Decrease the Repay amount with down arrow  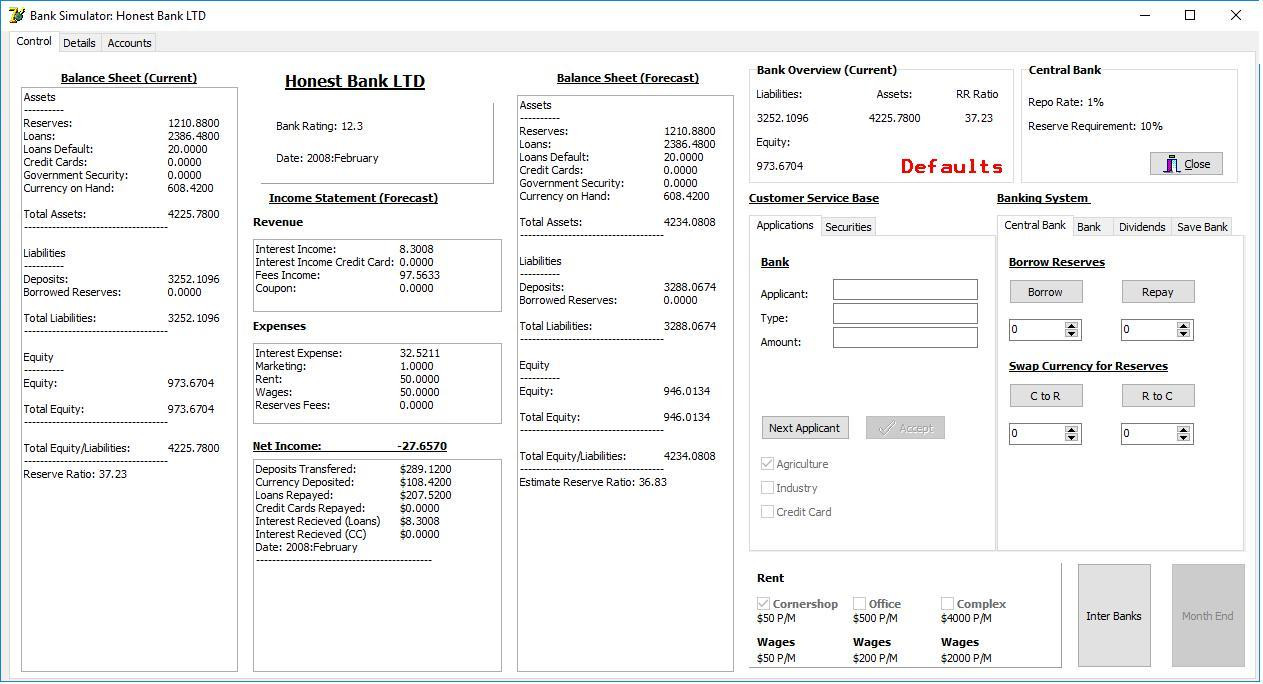(x=1184, y=334)
